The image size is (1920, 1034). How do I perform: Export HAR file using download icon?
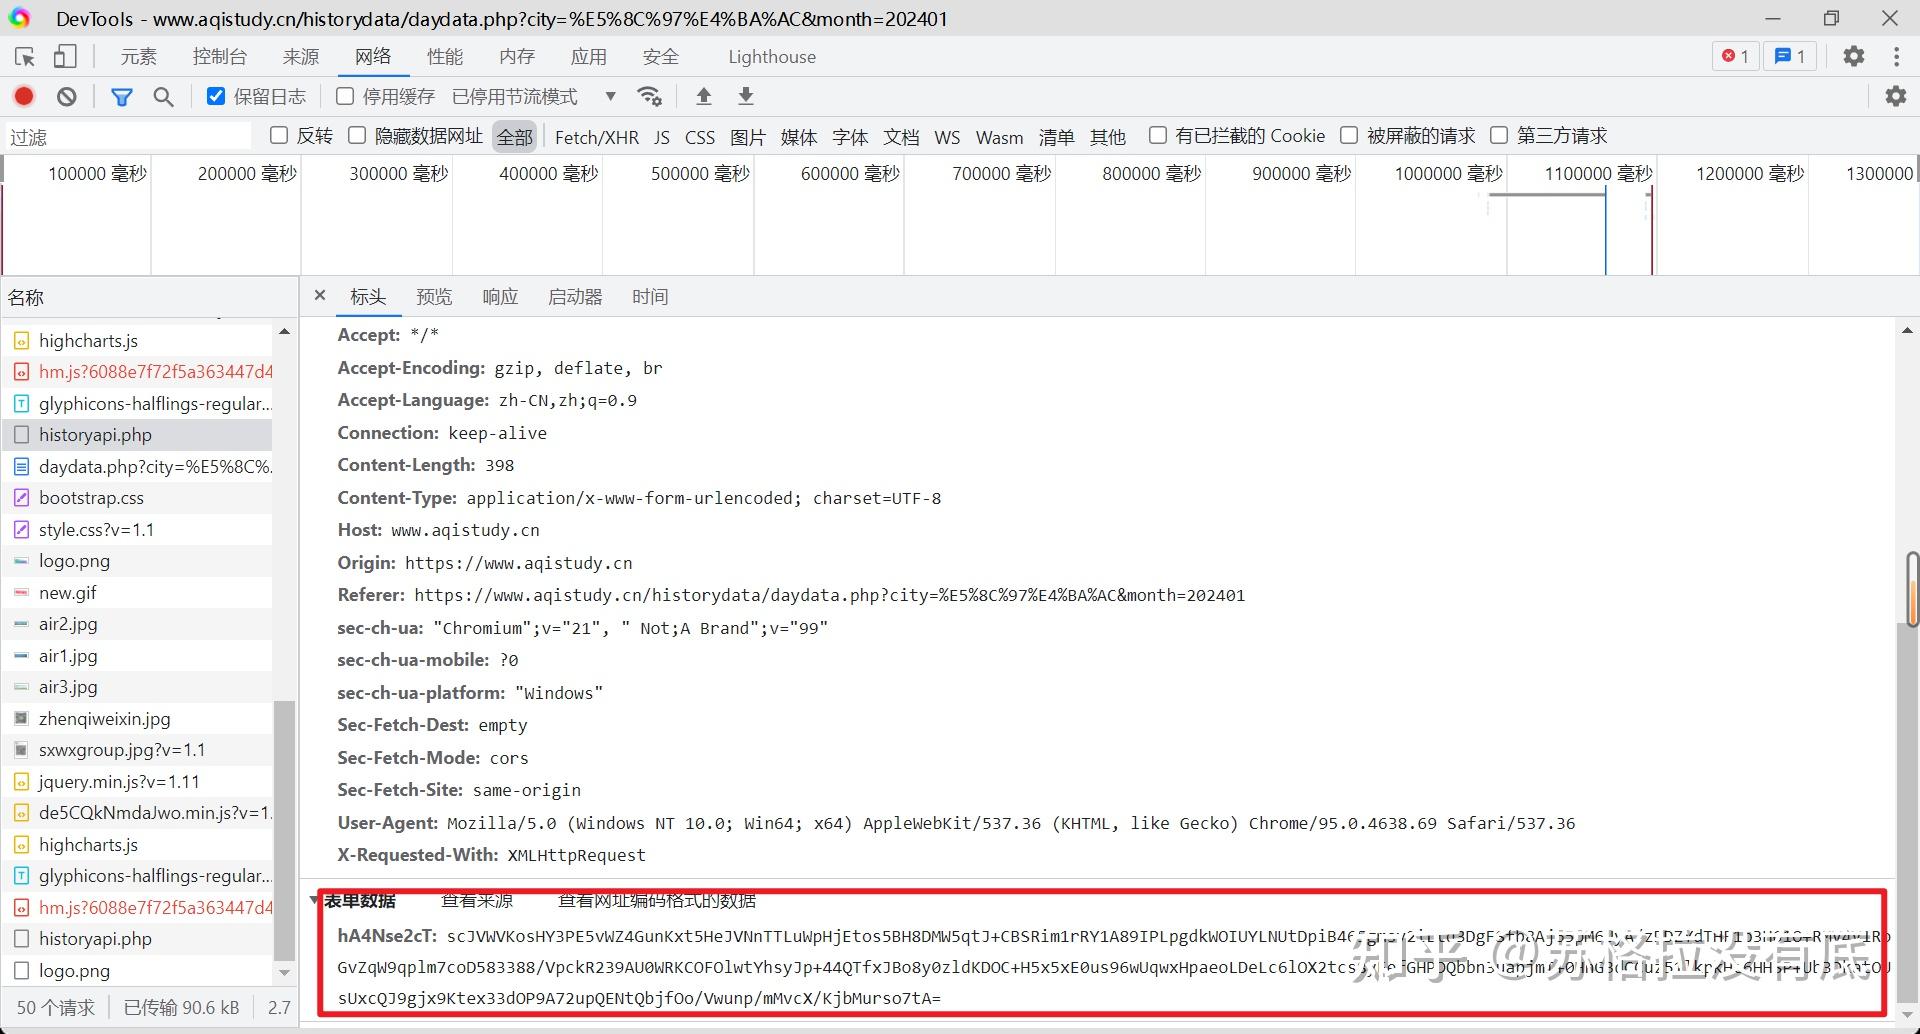(x=745, y=96)
